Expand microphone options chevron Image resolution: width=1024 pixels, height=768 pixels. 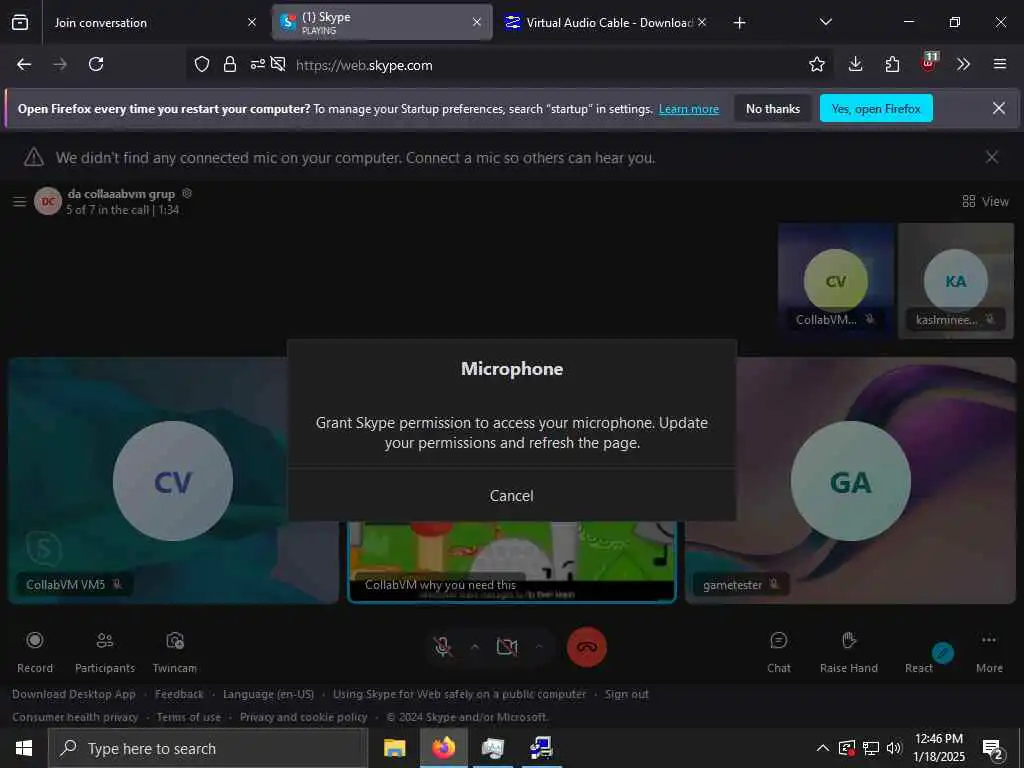[475, 647]
